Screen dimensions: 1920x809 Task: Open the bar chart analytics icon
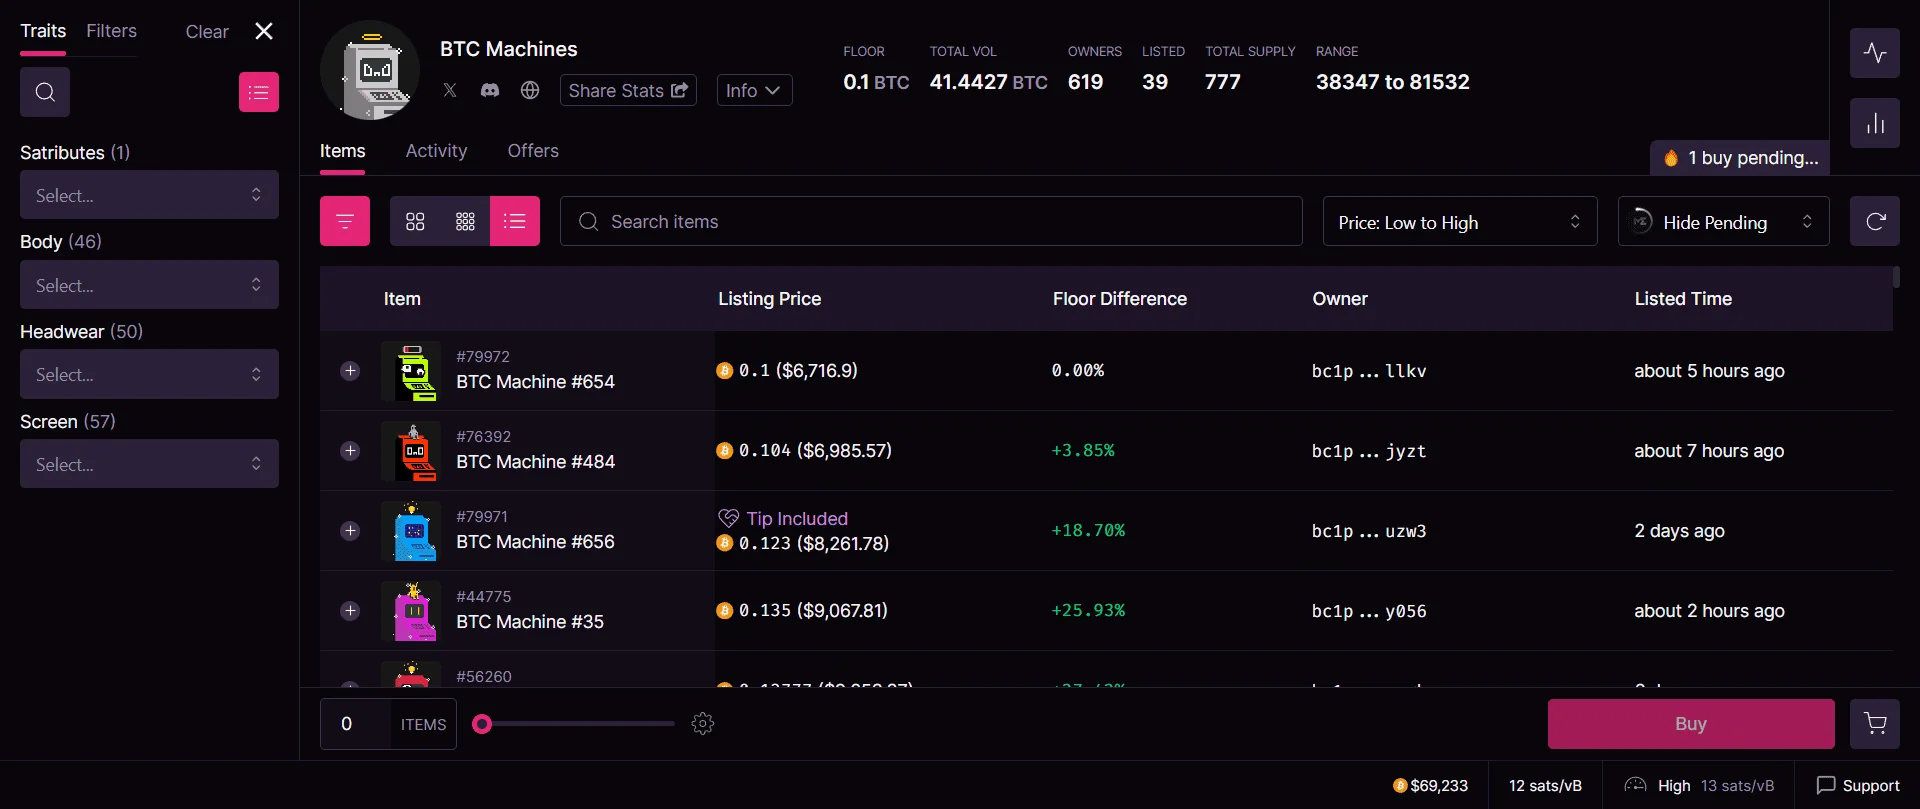(x=1875, y=123)
